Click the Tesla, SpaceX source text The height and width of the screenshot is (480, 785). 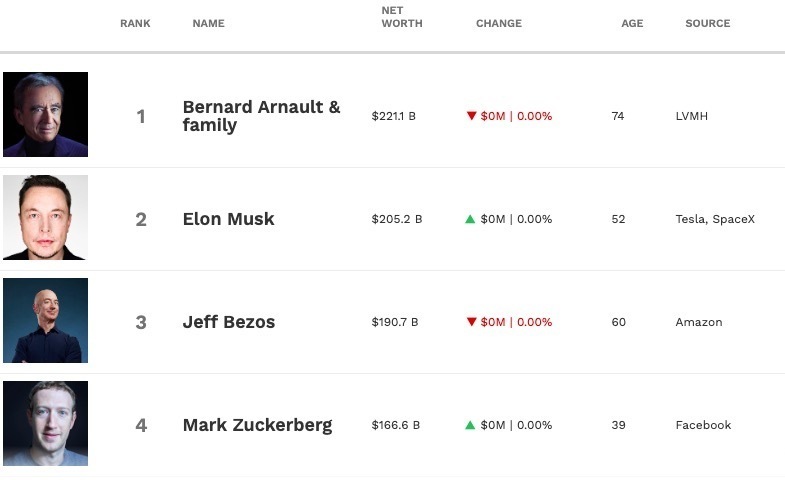click(x=715, y=219)
